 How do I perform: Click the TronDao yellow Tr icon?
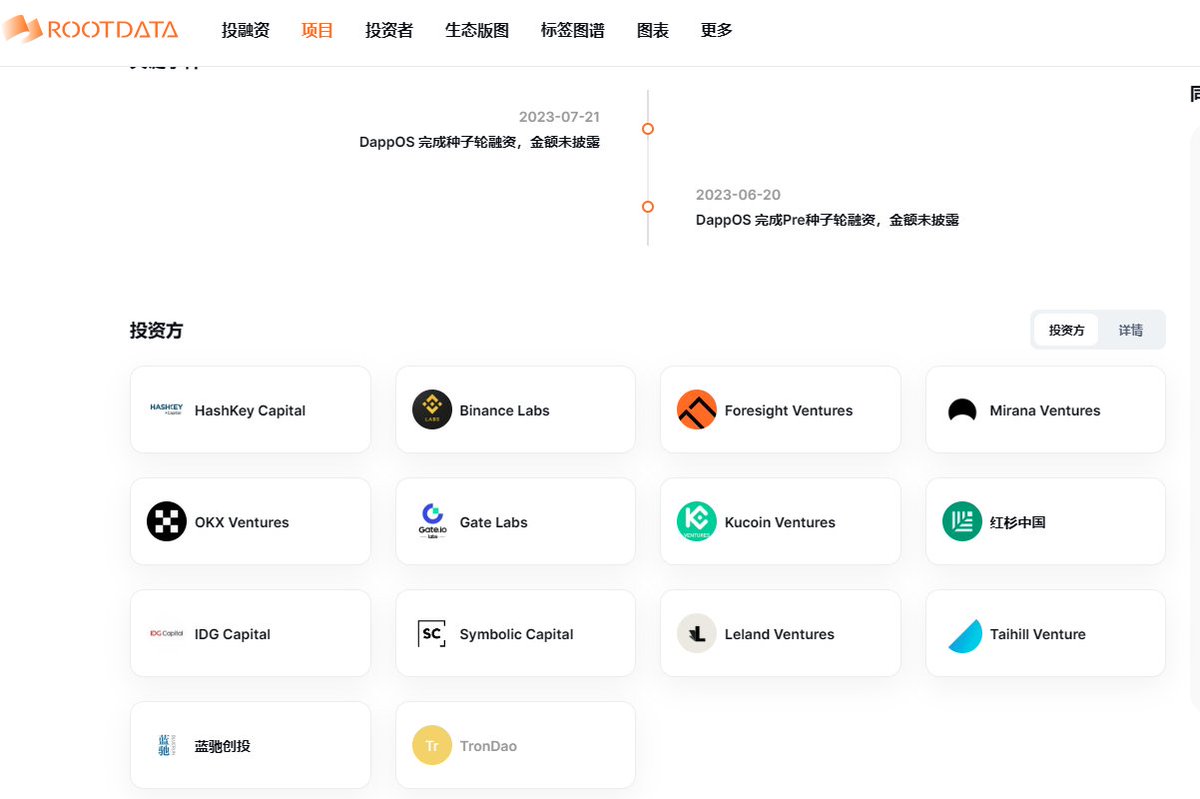pyautogui.click(x=432, y=746)
